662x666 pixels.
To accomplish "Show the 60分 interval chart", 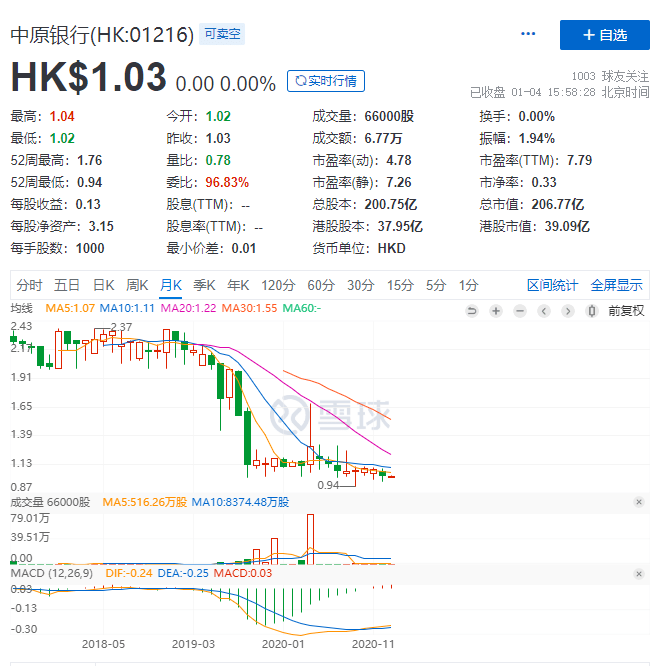I will coord(321,285).
